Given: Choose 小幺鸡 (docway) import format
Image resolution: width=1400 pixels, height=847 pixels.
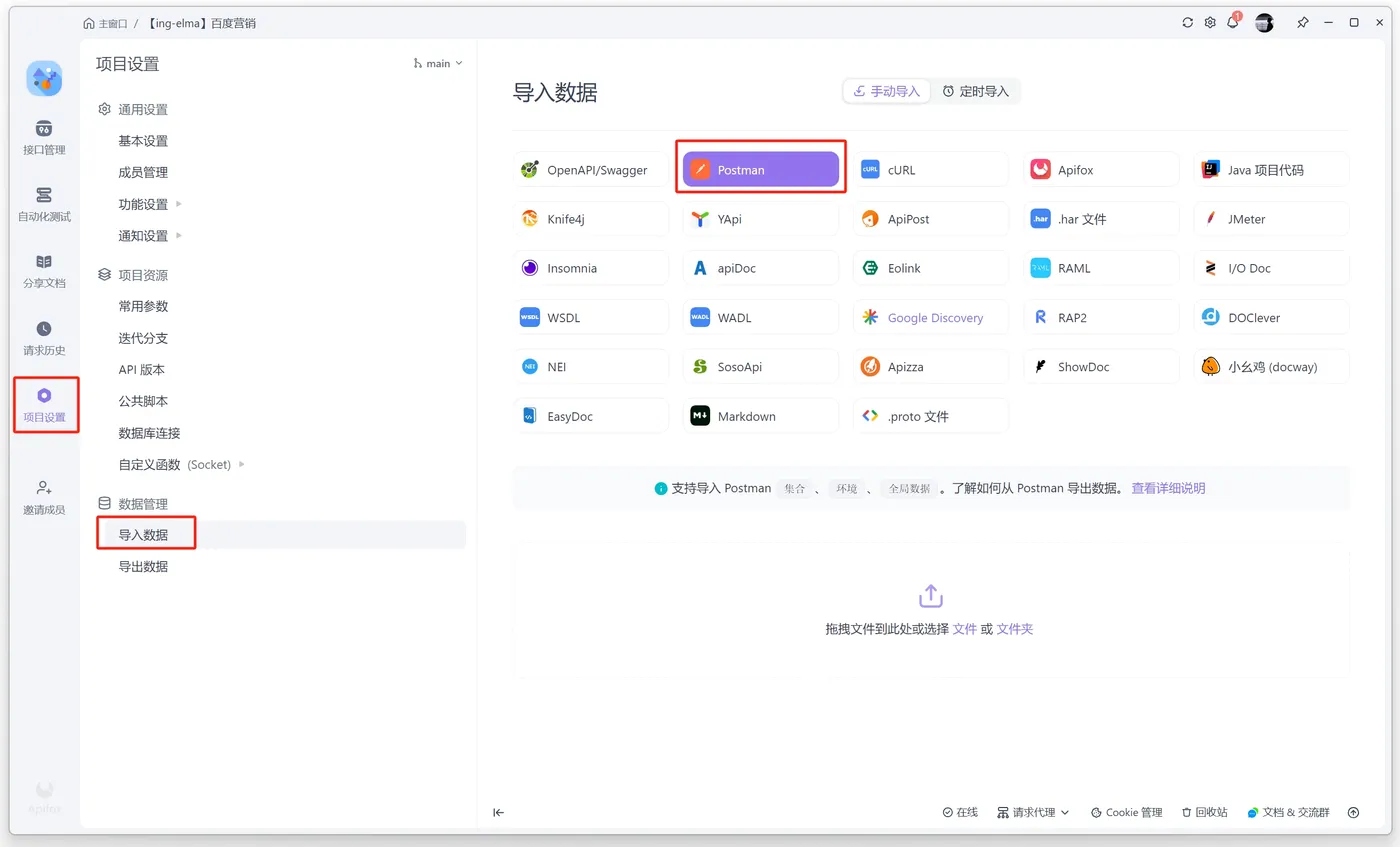Looking at the screenshot, I should [1271, 367].
